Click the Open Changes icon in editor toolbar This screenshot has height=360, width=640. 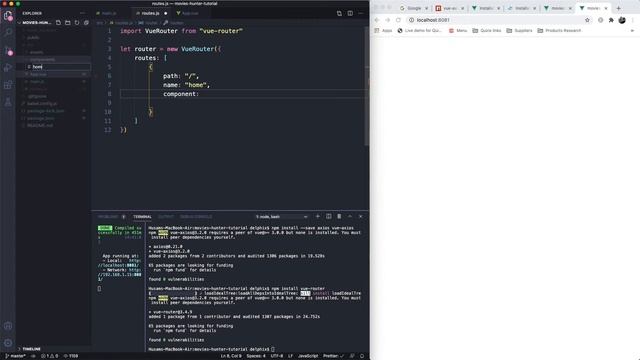(x=339, y=13)
